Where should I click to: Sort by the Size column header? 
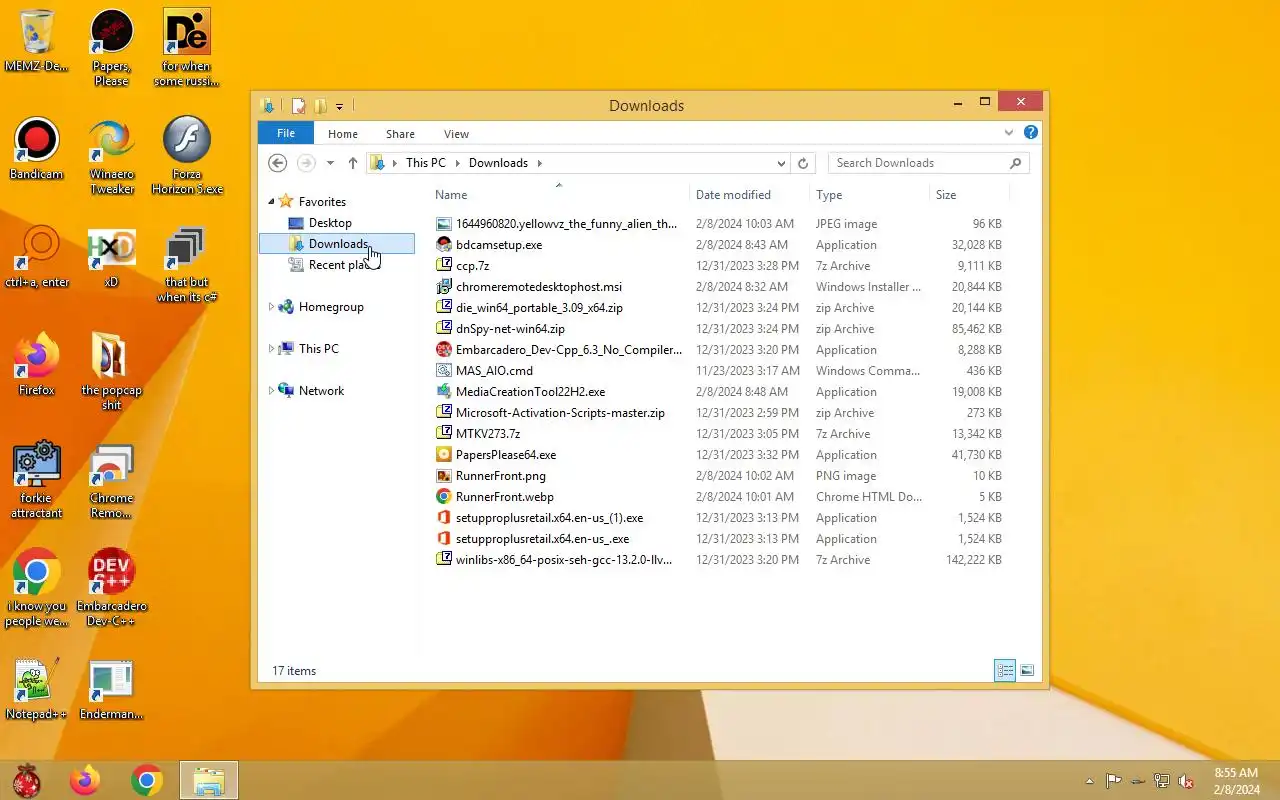point(970,195)
